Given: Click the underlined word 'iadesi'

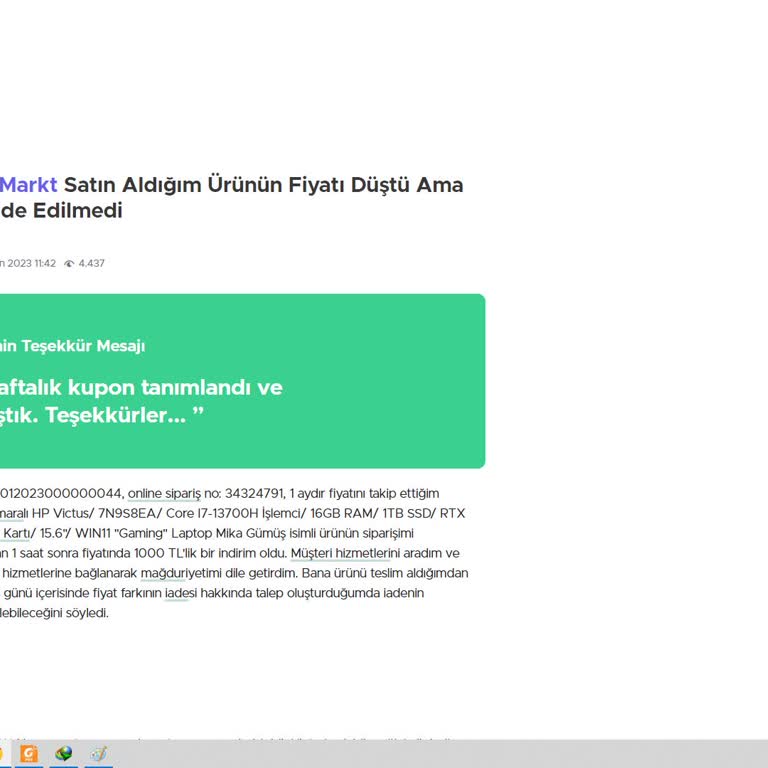Looking at the screenshot, I should (x=181, y=593).
